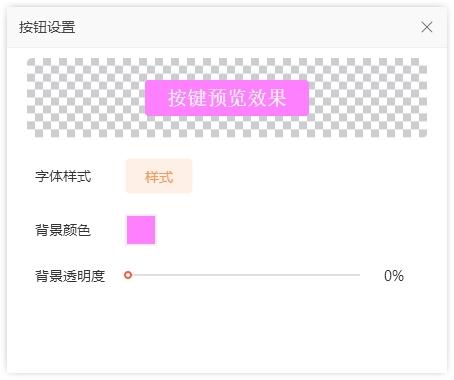
Task: Click the 背景透明度 label
Action: click(x=70, y=276)
